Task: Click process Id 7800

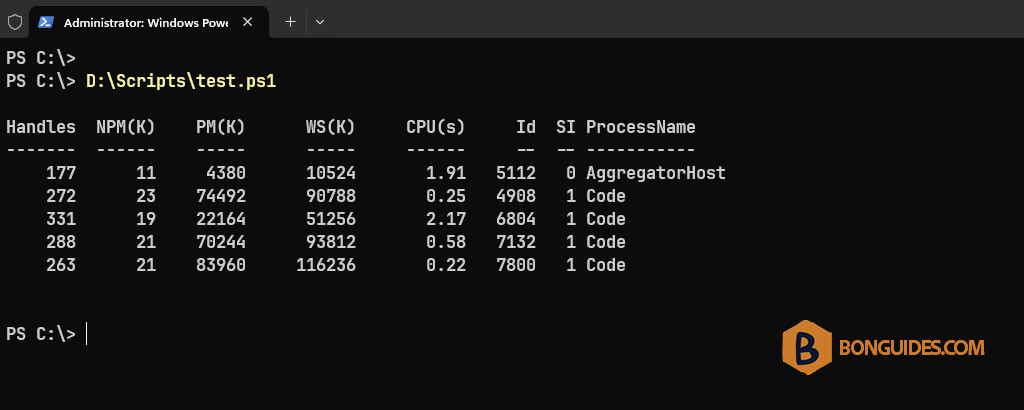Action: tap(516, 265)
